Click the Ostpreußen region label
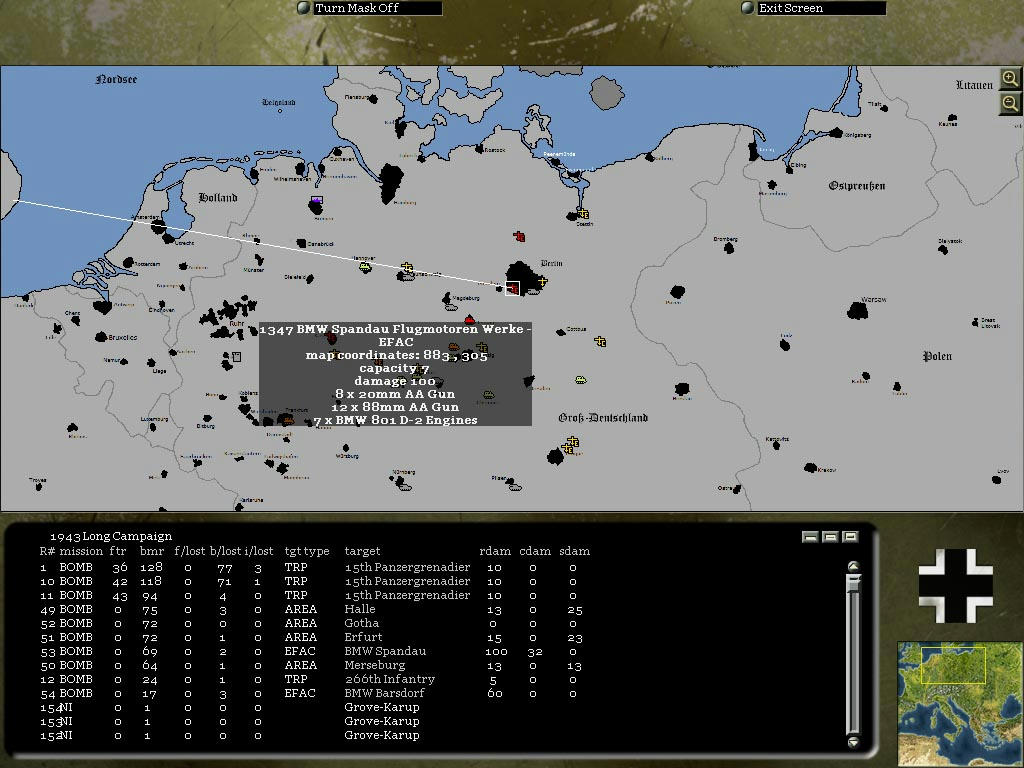This screenshot has width=1024, height=768. click(857, 186)
